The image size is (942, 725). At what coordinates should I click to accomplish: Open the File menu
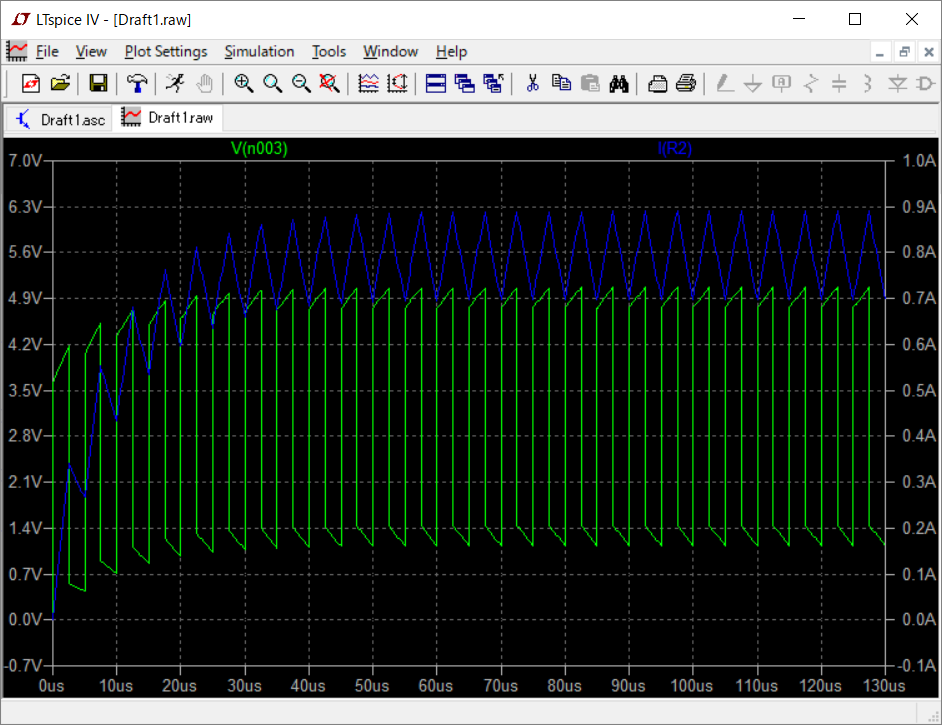pos(47,52)
